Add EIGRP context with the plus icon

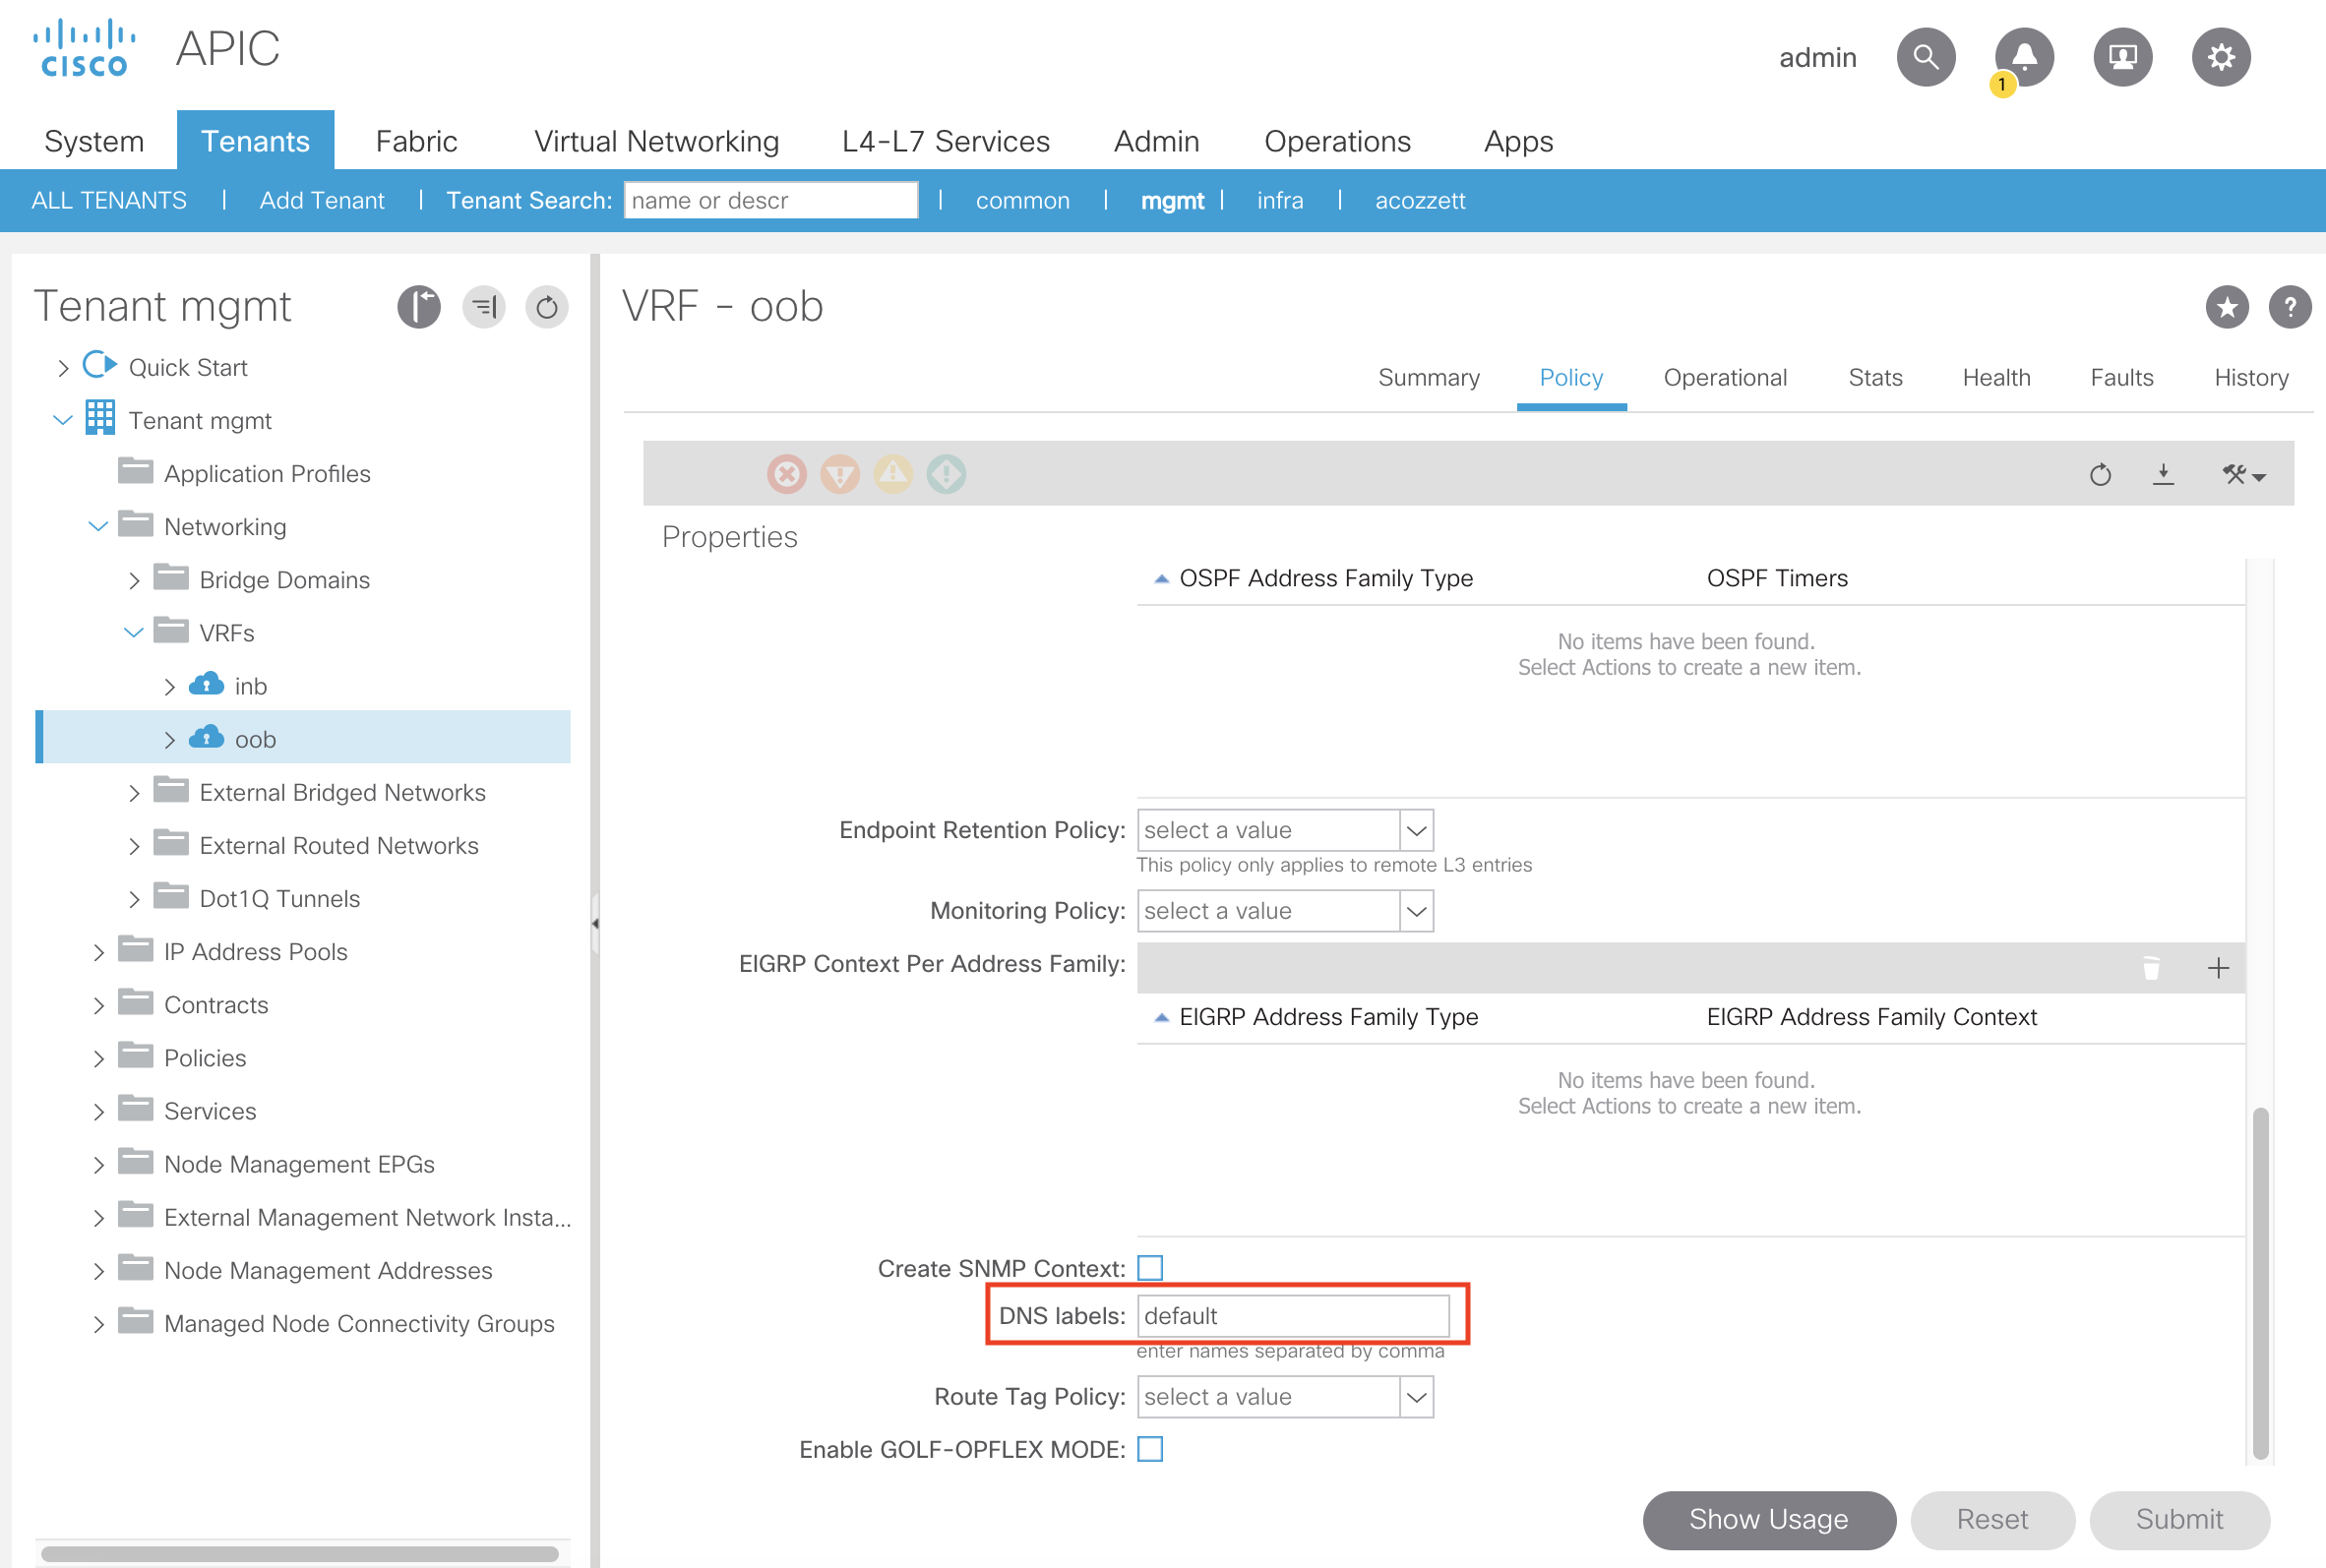[2217, 968]
